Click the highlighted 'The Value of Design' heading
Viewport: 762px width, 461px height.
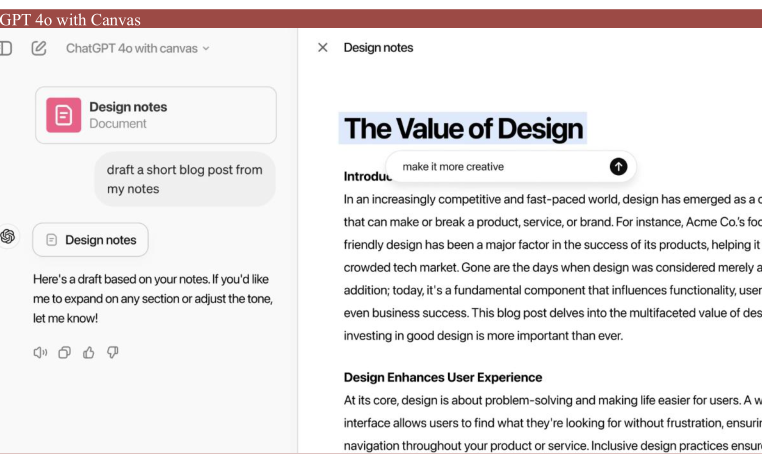pyautogui.click(x=463, y=128)
